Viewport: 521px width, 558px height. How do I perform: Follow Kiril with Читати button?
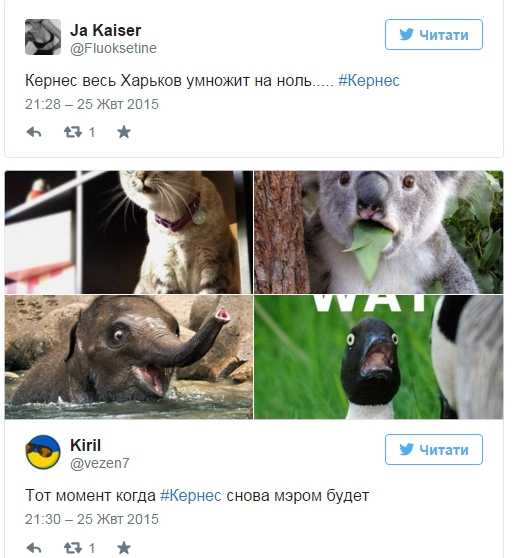pos(434,449)
